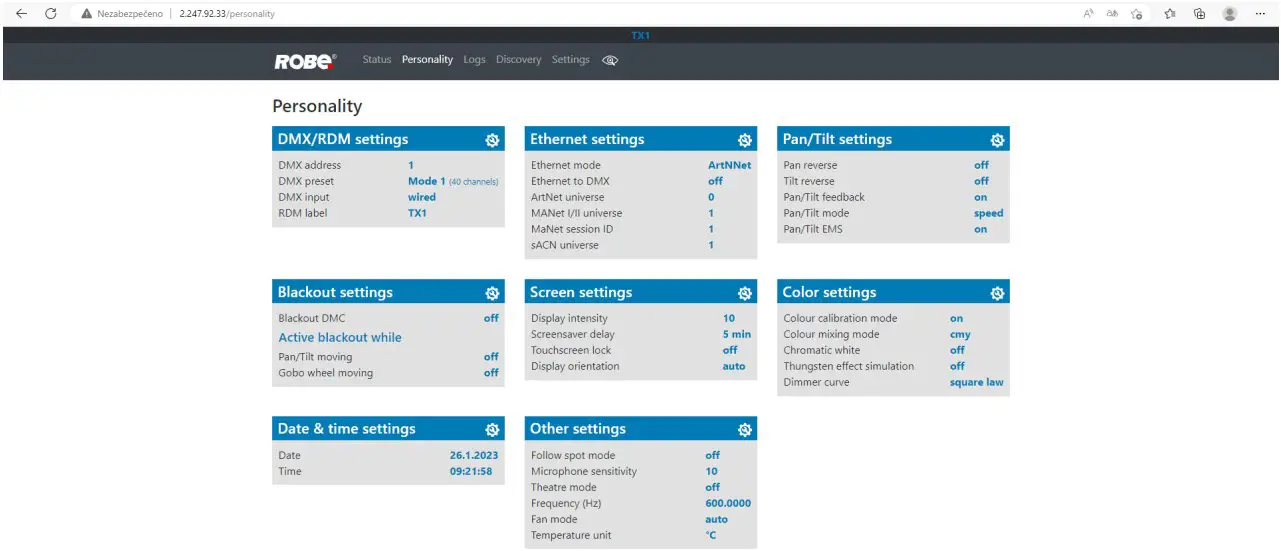
Task: Click Chromatic white off value
Action: 957,350
